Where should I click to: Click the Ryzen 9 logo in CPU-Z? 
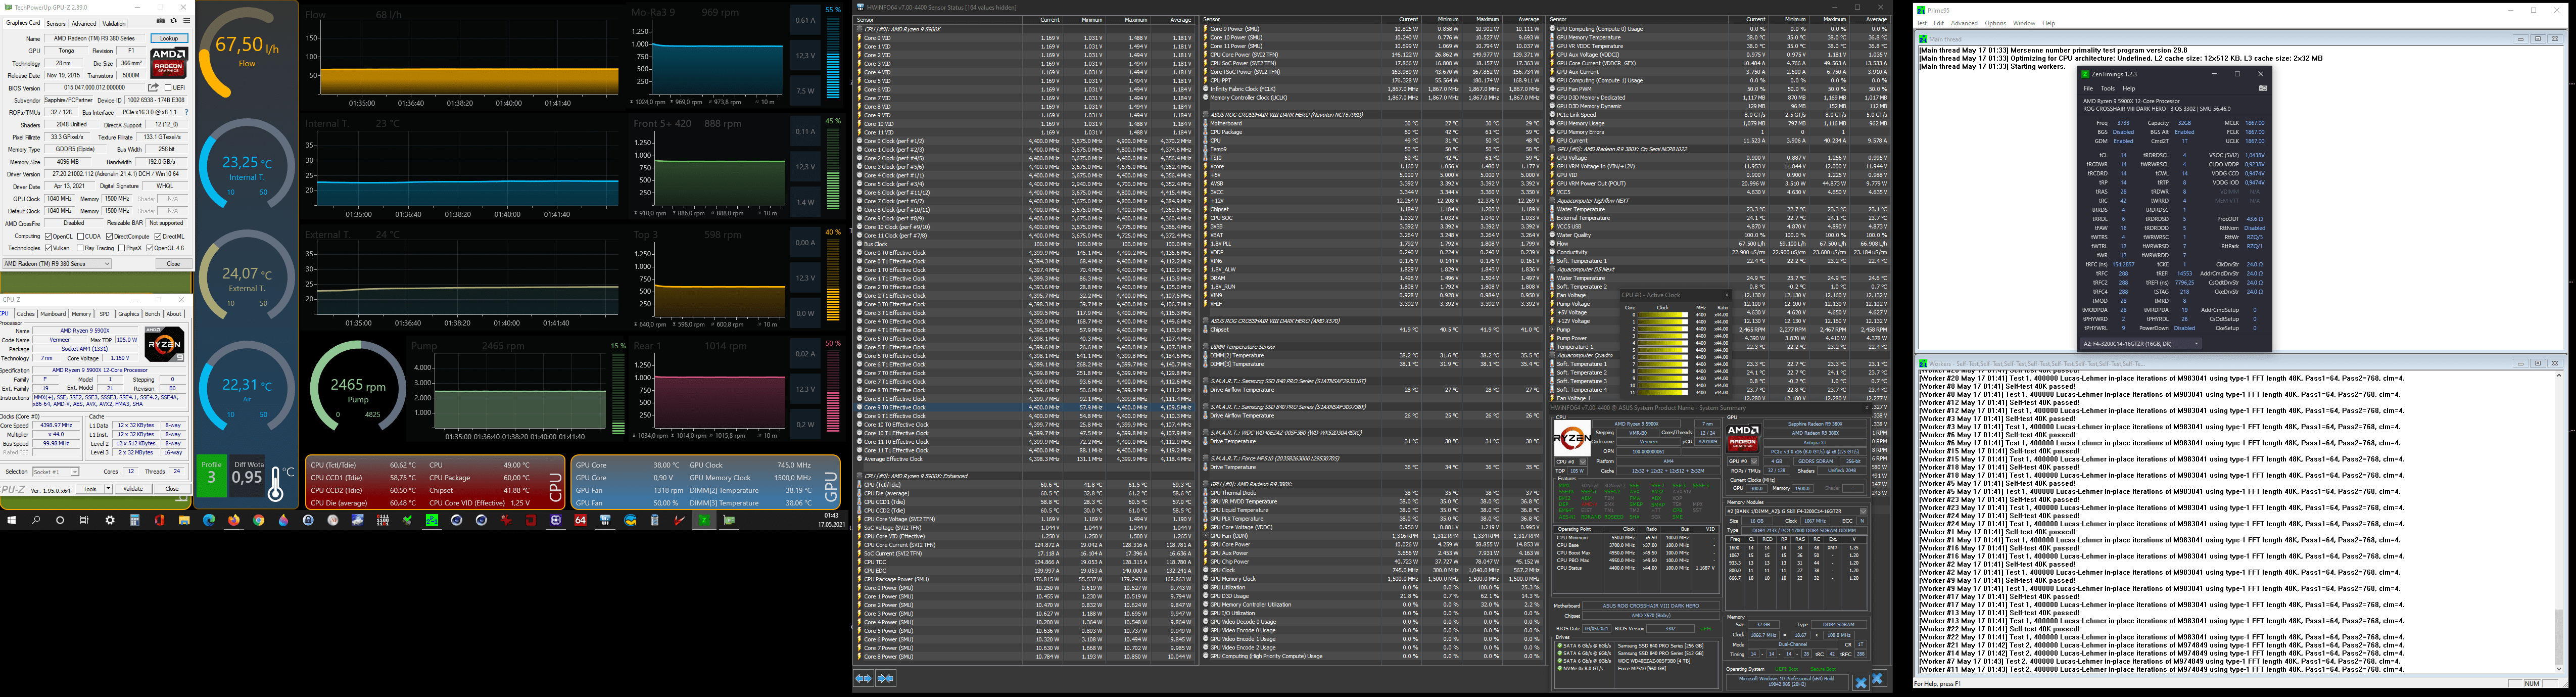tap(164, 345)
